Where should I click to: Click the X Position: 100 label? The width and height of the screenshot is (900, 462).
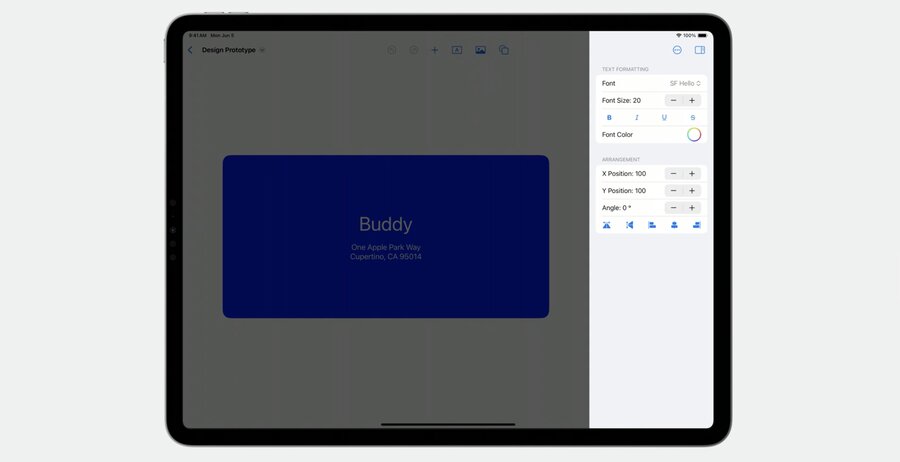pyautogui.click(x=624, y=174)
